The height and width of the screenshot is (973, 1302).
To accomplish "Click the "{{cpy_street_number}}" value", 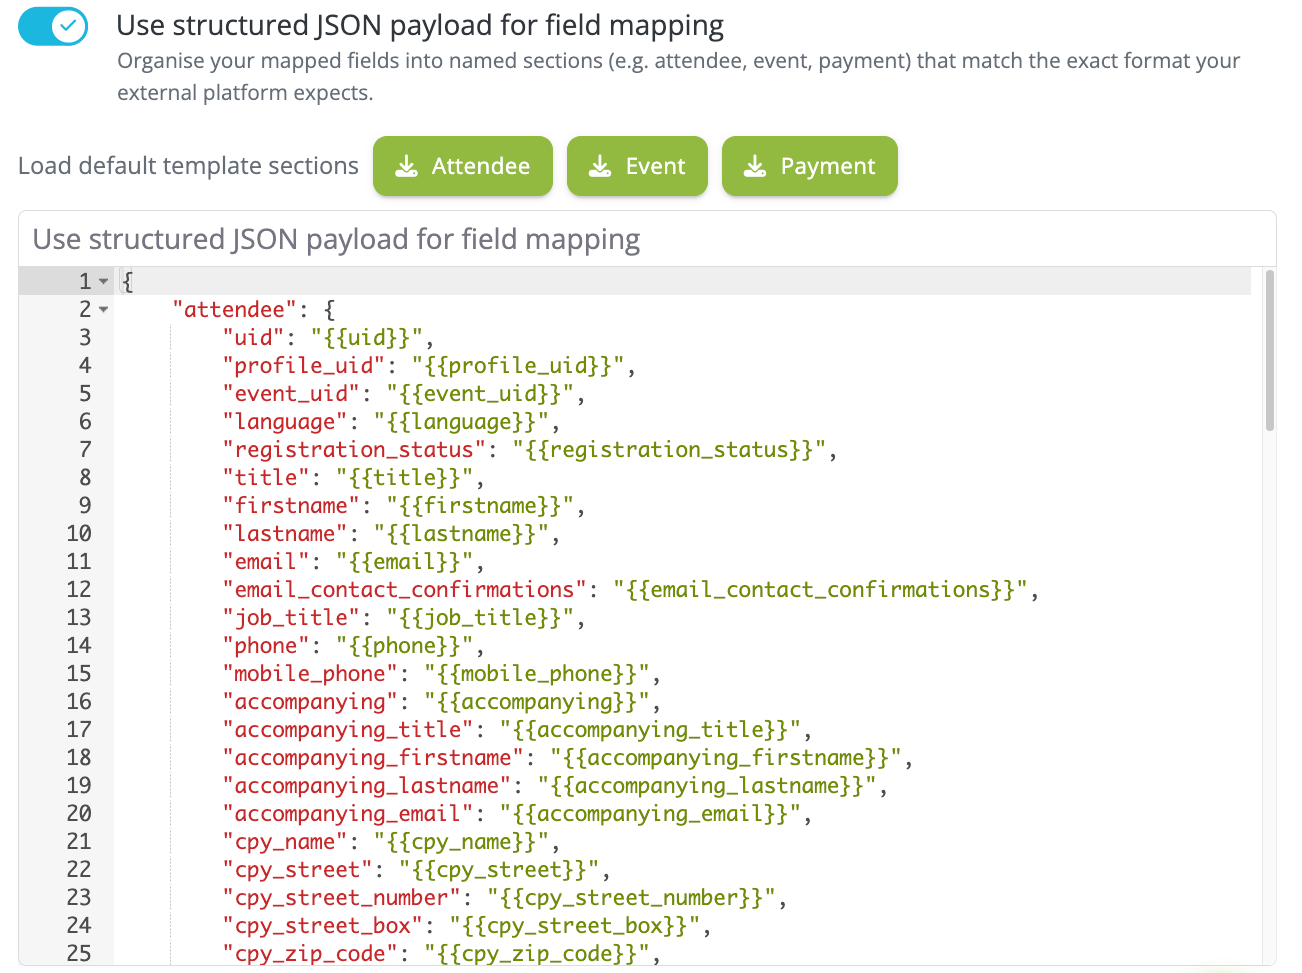I will (632, 898).
